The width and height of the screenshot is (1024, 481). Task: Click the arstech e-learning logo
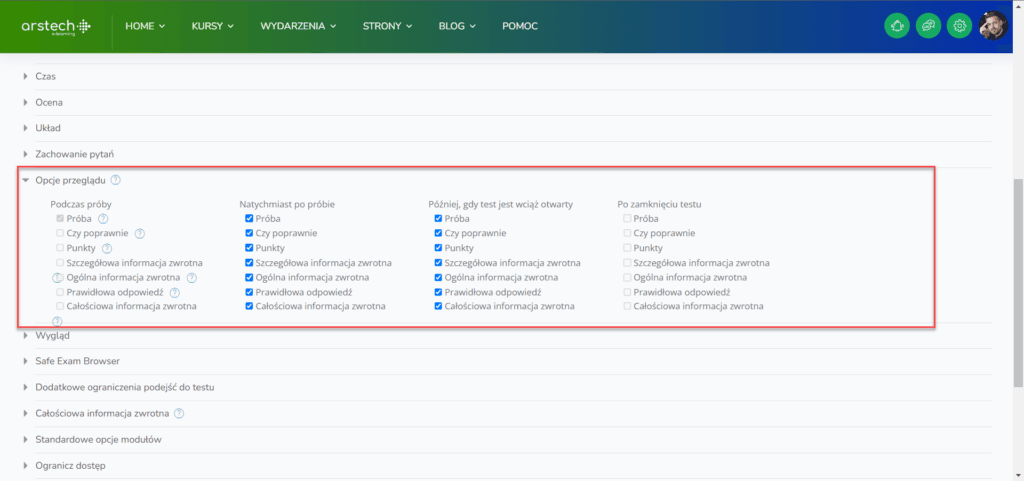coord(56,27)
